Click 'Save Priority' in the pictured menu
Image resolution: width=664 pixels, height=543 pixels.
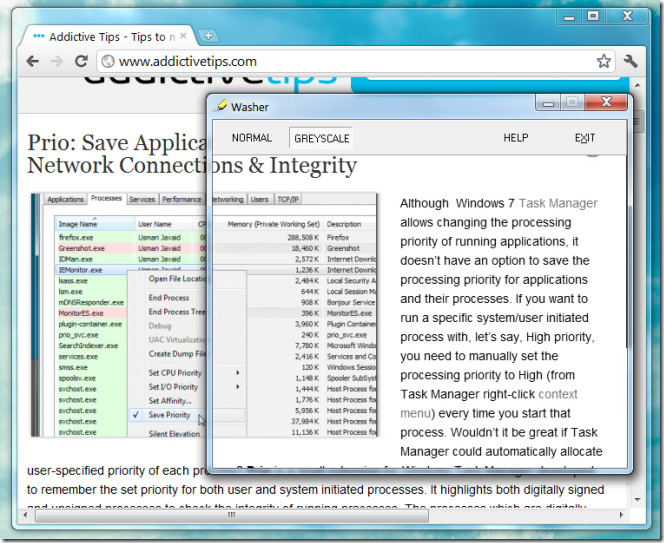click(x=169, y=415)
